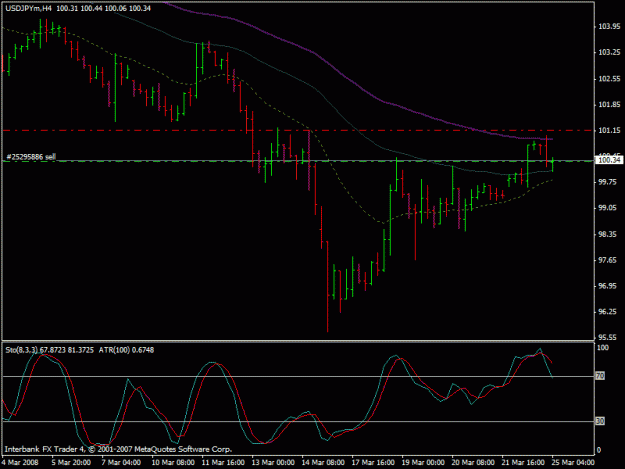
Task: Click the highlighted 100.34 current price tag
Action: pos(609,160)
